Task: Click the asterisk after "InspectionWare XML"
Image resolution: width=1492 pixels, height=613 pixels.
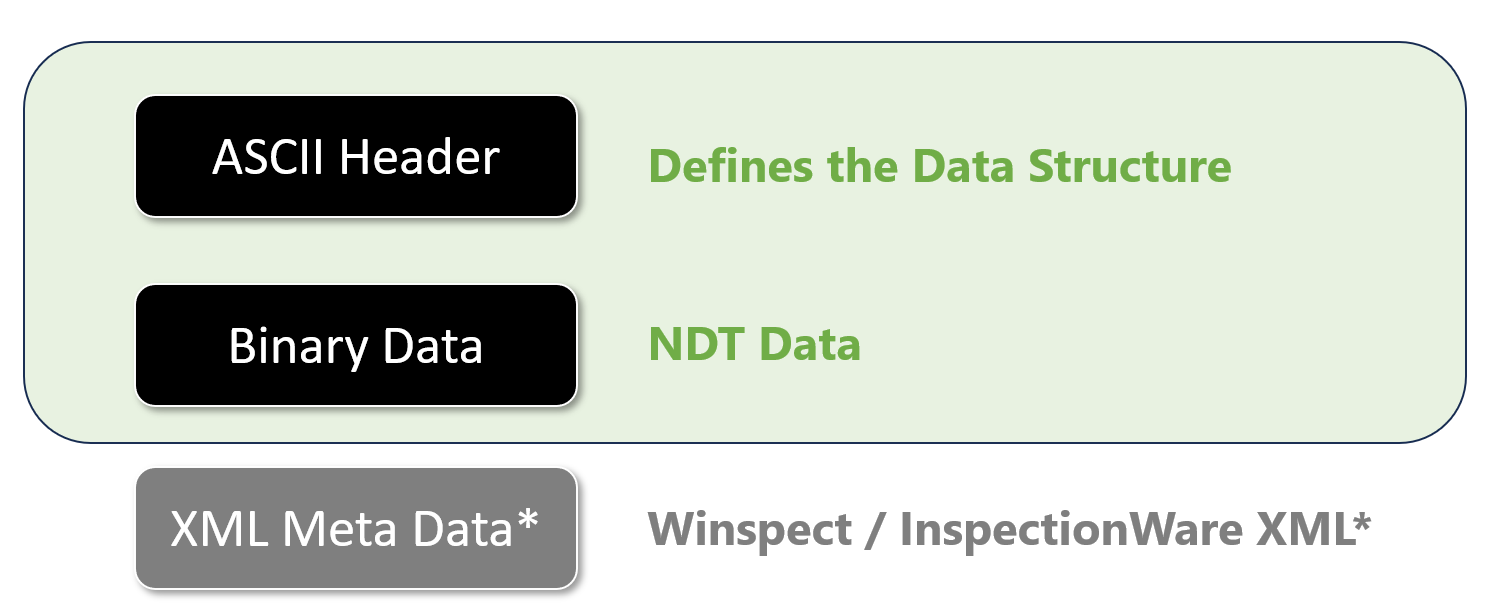Action: click(x=1360, y=520)
